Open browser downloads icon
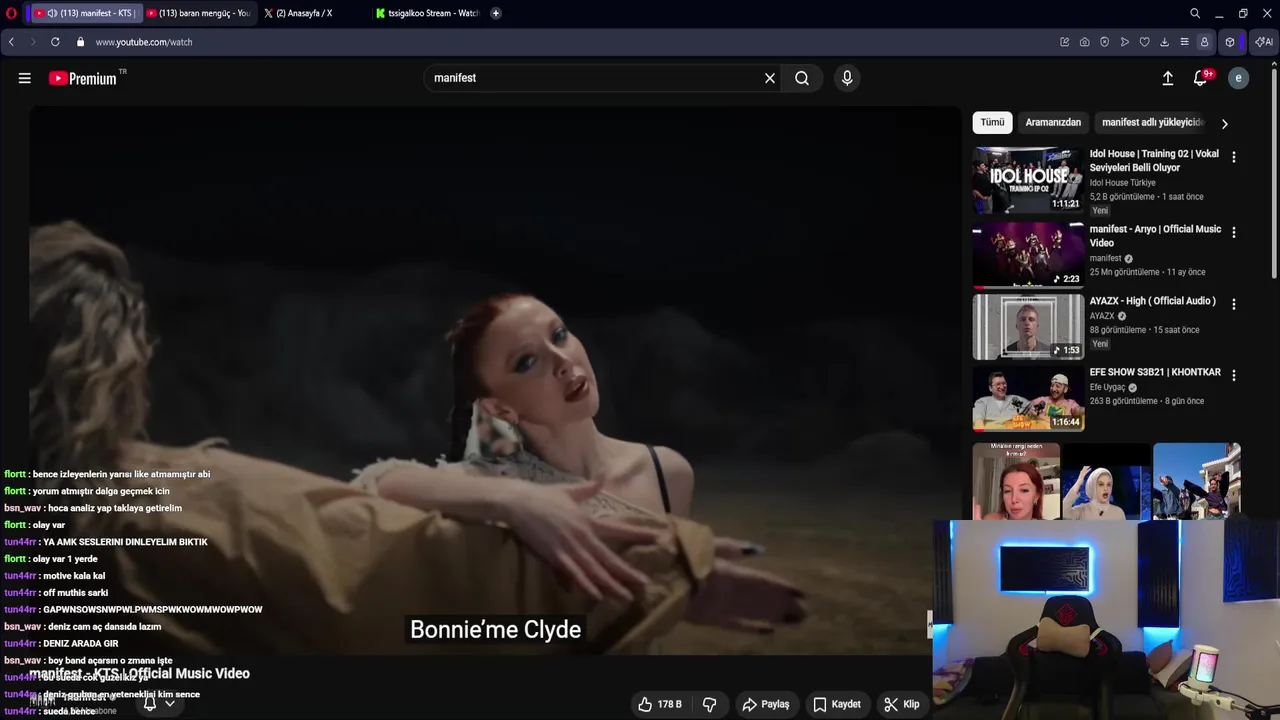 tap(1165, 42)
